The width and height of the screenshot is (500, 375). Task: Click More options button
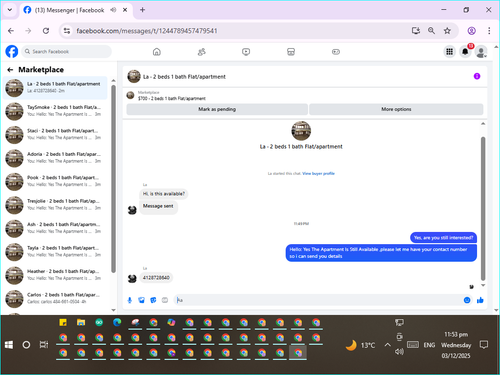tap(396, 109)
